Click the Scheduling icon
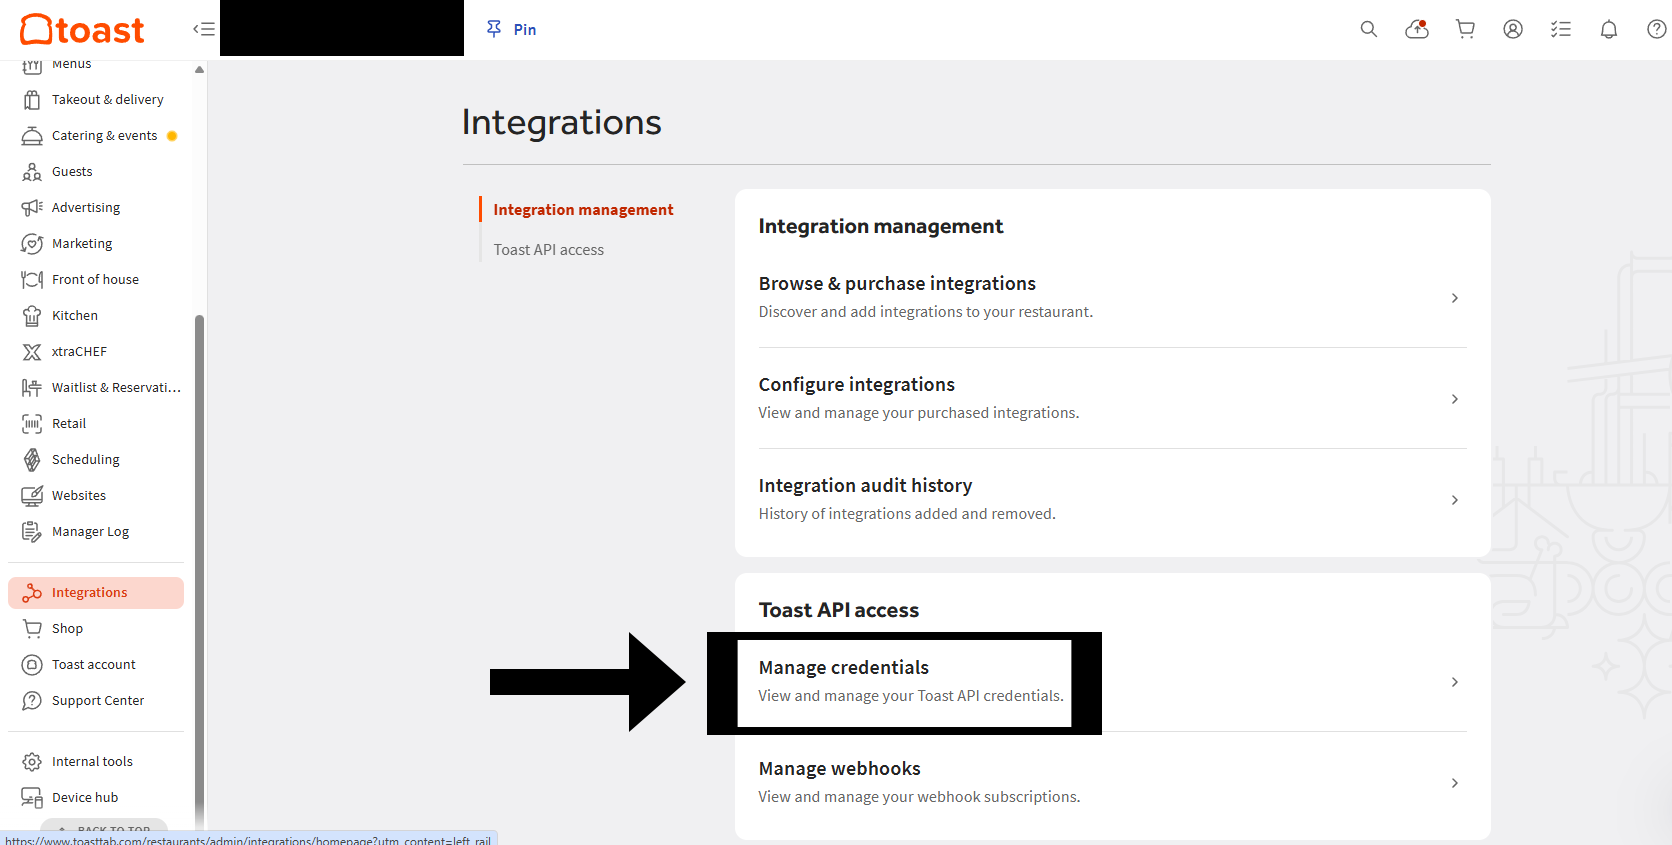 click(x=32, y=460)
